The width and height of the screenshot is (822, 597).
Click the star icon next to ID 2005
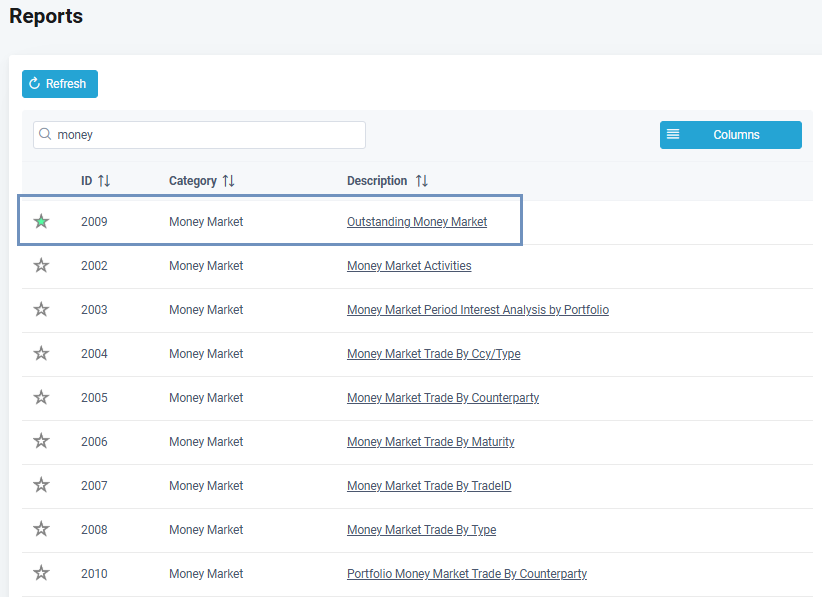(x=41, y=397)
